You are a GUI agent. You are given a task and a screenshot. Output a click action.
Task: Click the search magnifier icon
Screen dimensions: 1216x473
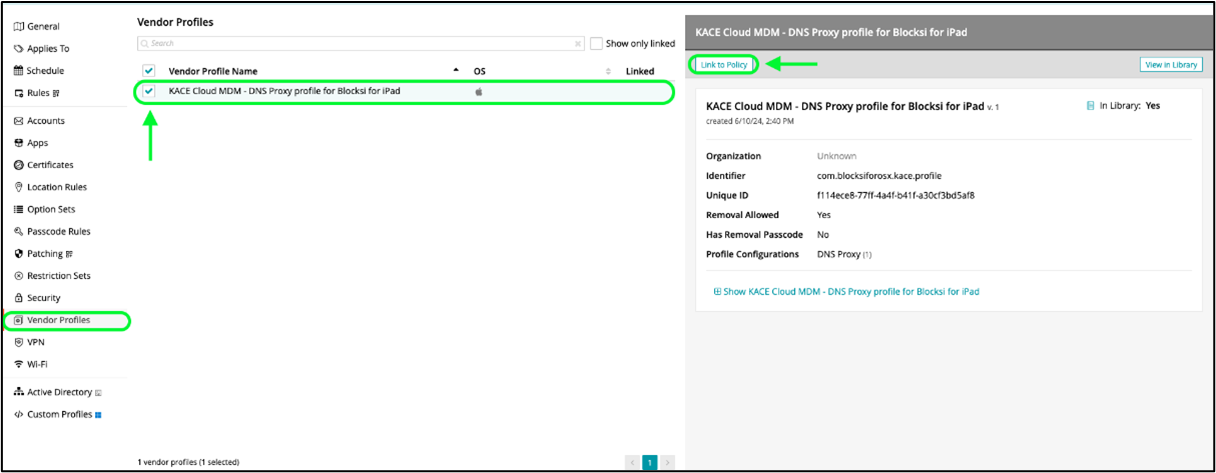[146, 44]
